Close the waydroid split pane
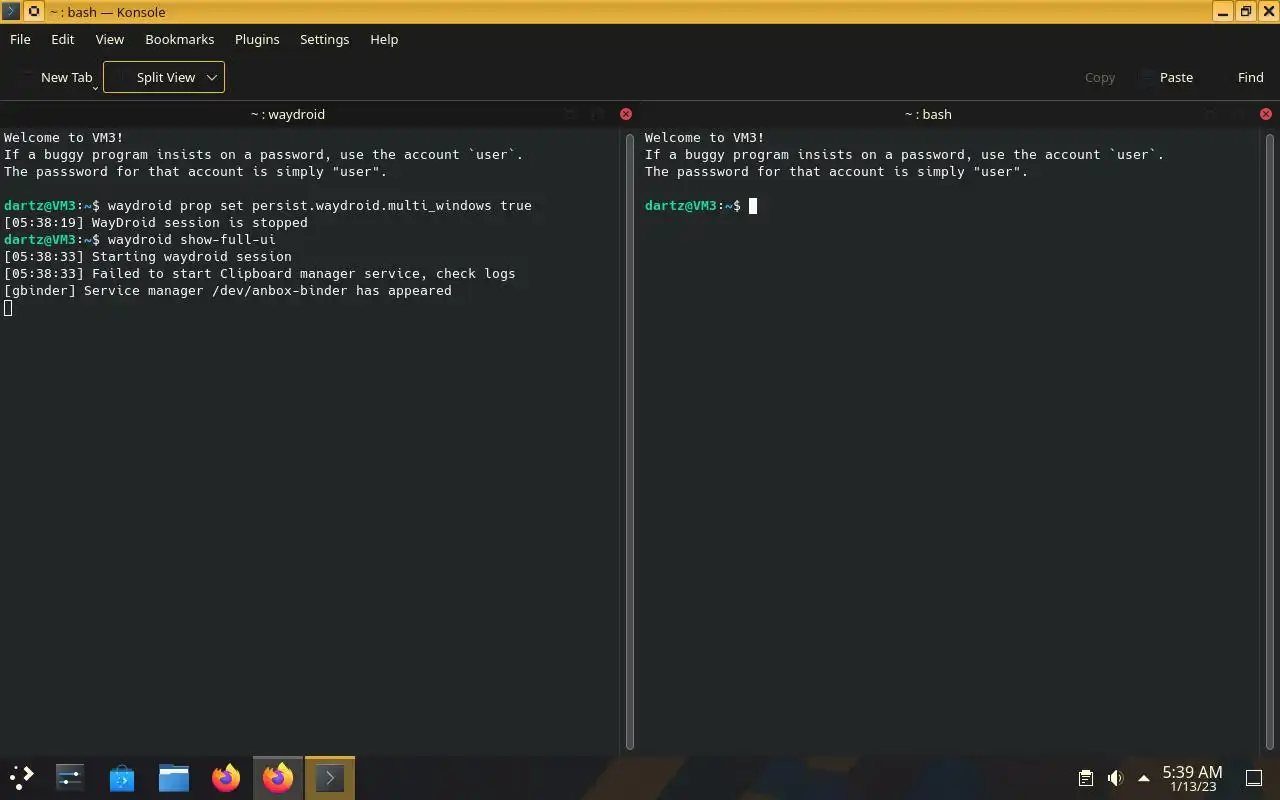This screenshot has width=1280, height=800. pyautogui.click(x=626, y=114)
